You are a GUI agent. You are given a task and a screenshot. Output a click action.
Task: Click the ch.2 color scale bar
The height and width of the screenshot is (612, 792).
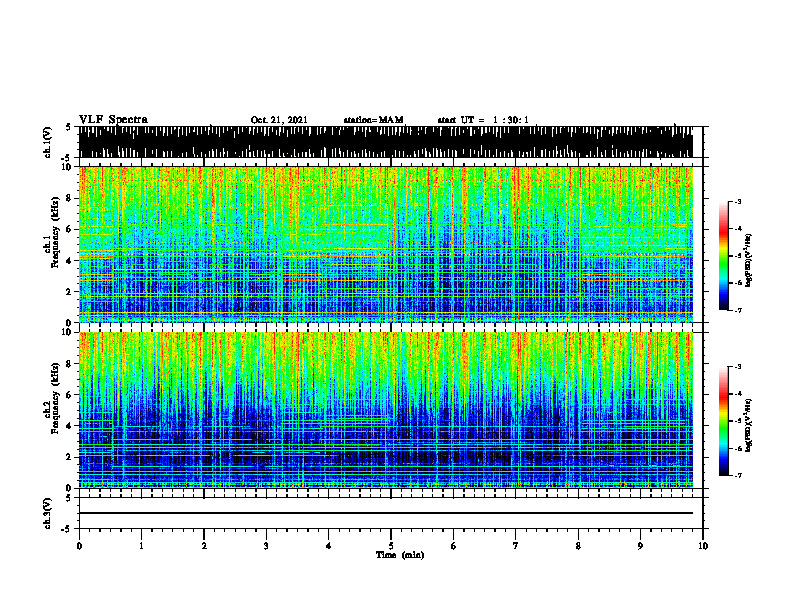(x=724, y=421)
